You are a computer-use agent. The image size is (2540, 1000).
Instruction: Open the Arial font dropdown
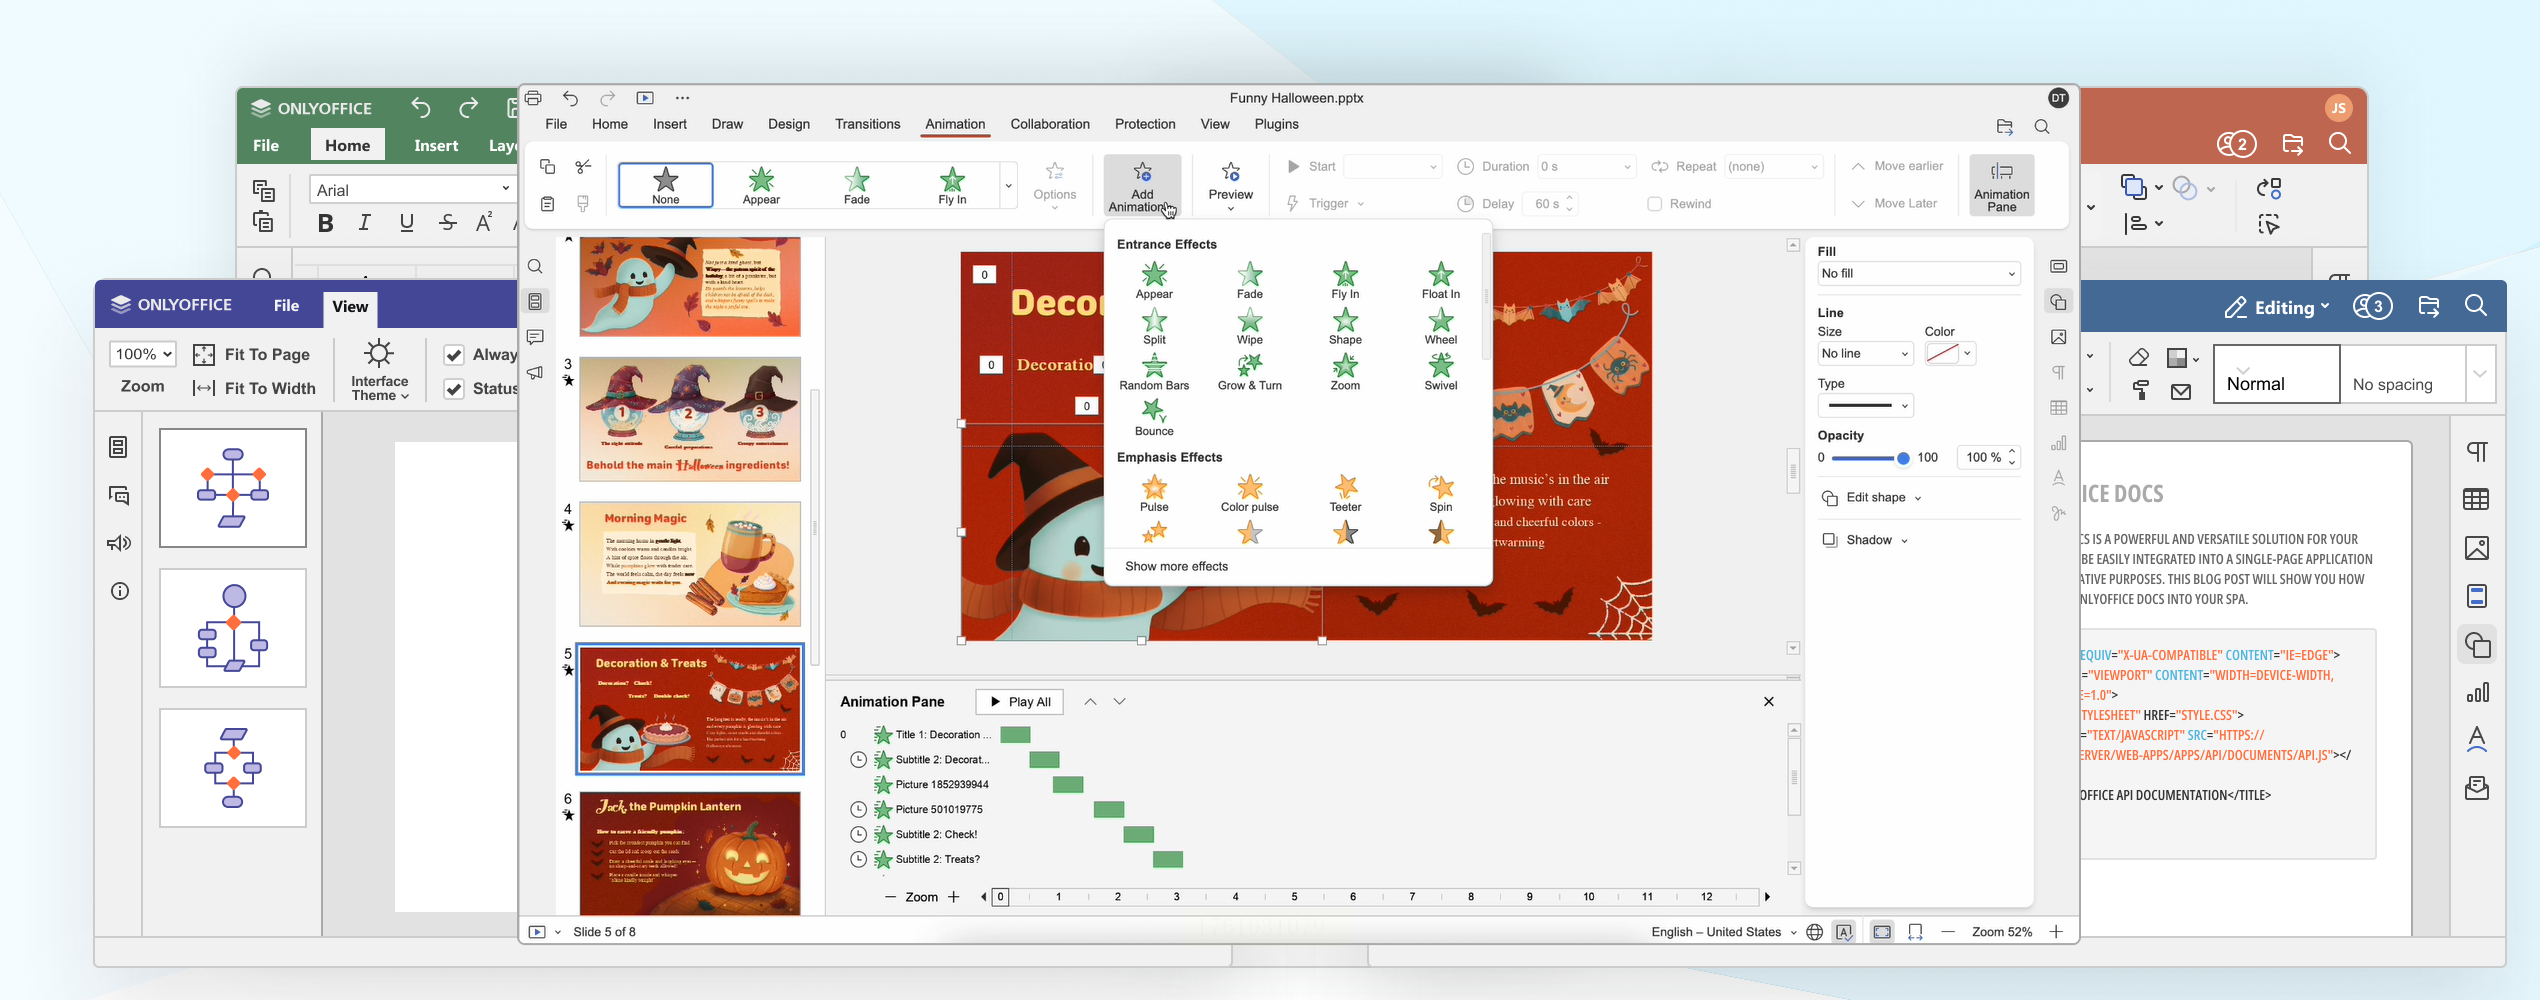[412, 190]
